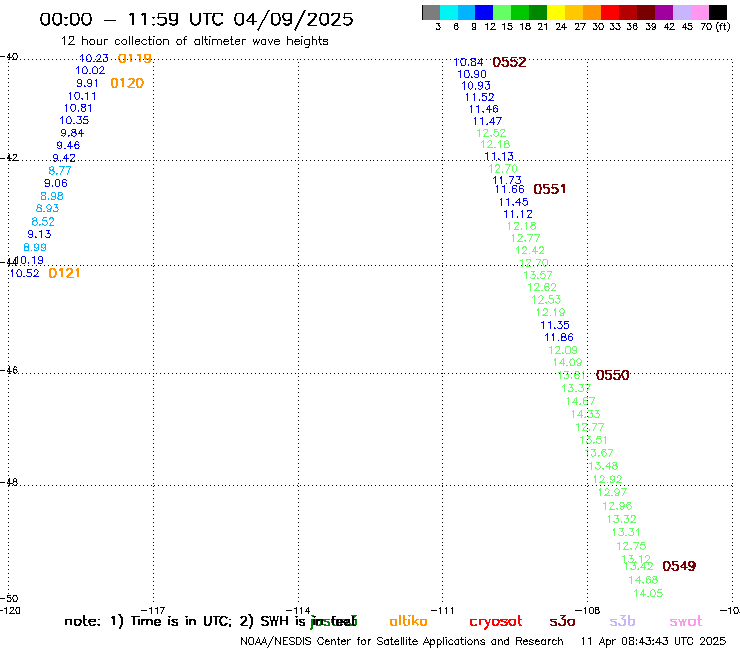Click the orange time marker 0119
The width and height of the screenshot is (740, 650).
pos(135,58)
